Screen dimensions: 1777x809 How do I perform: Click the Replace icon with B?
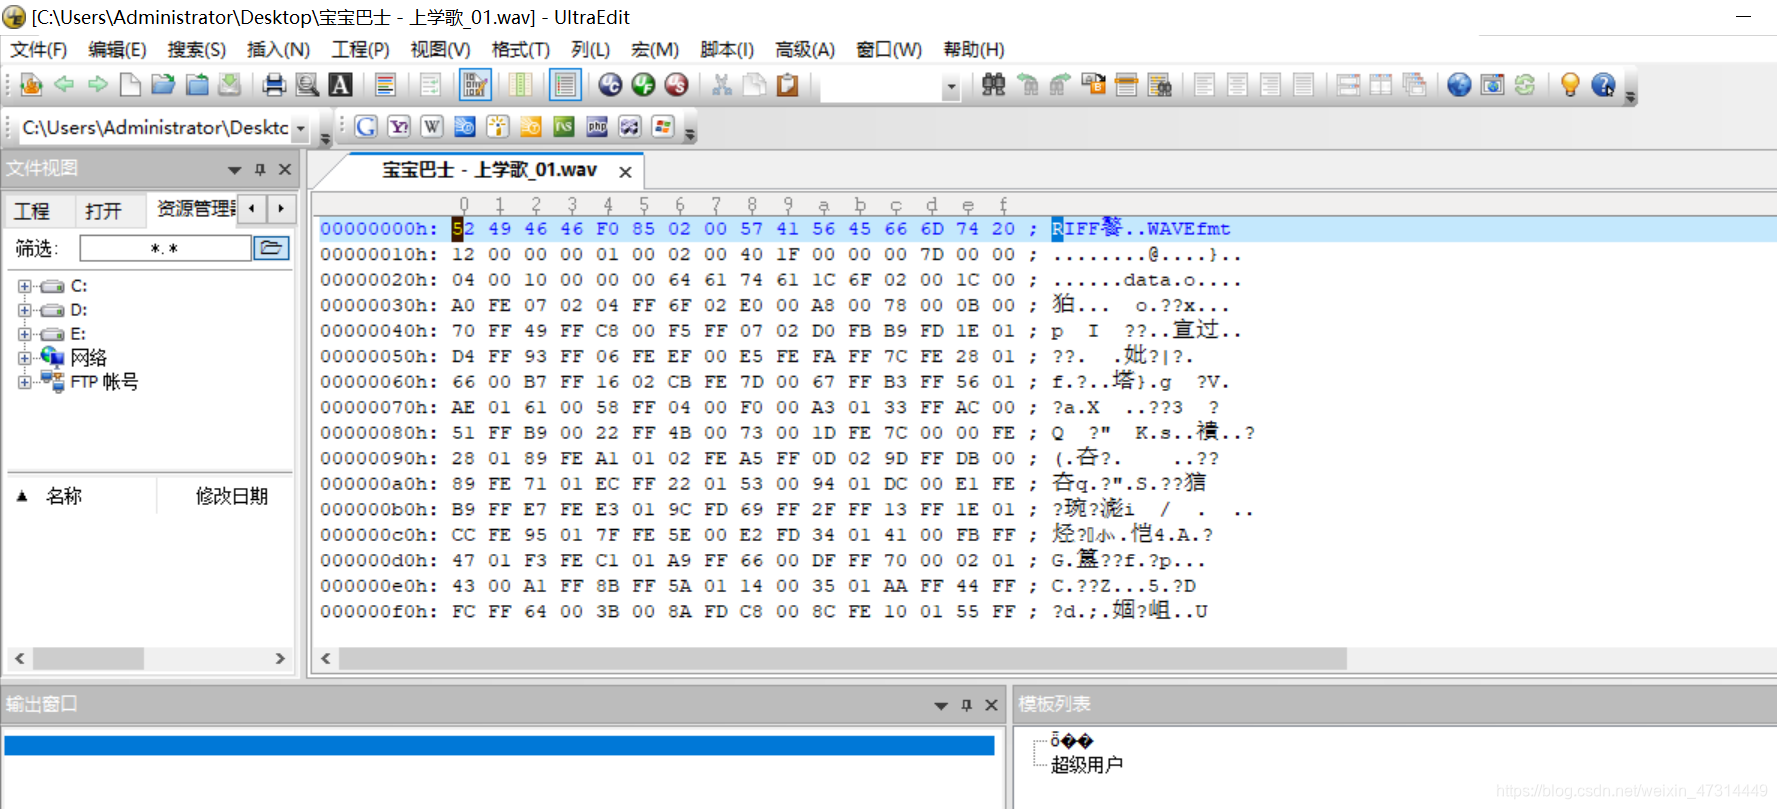pyautogui.click(x=1093, y=85)
